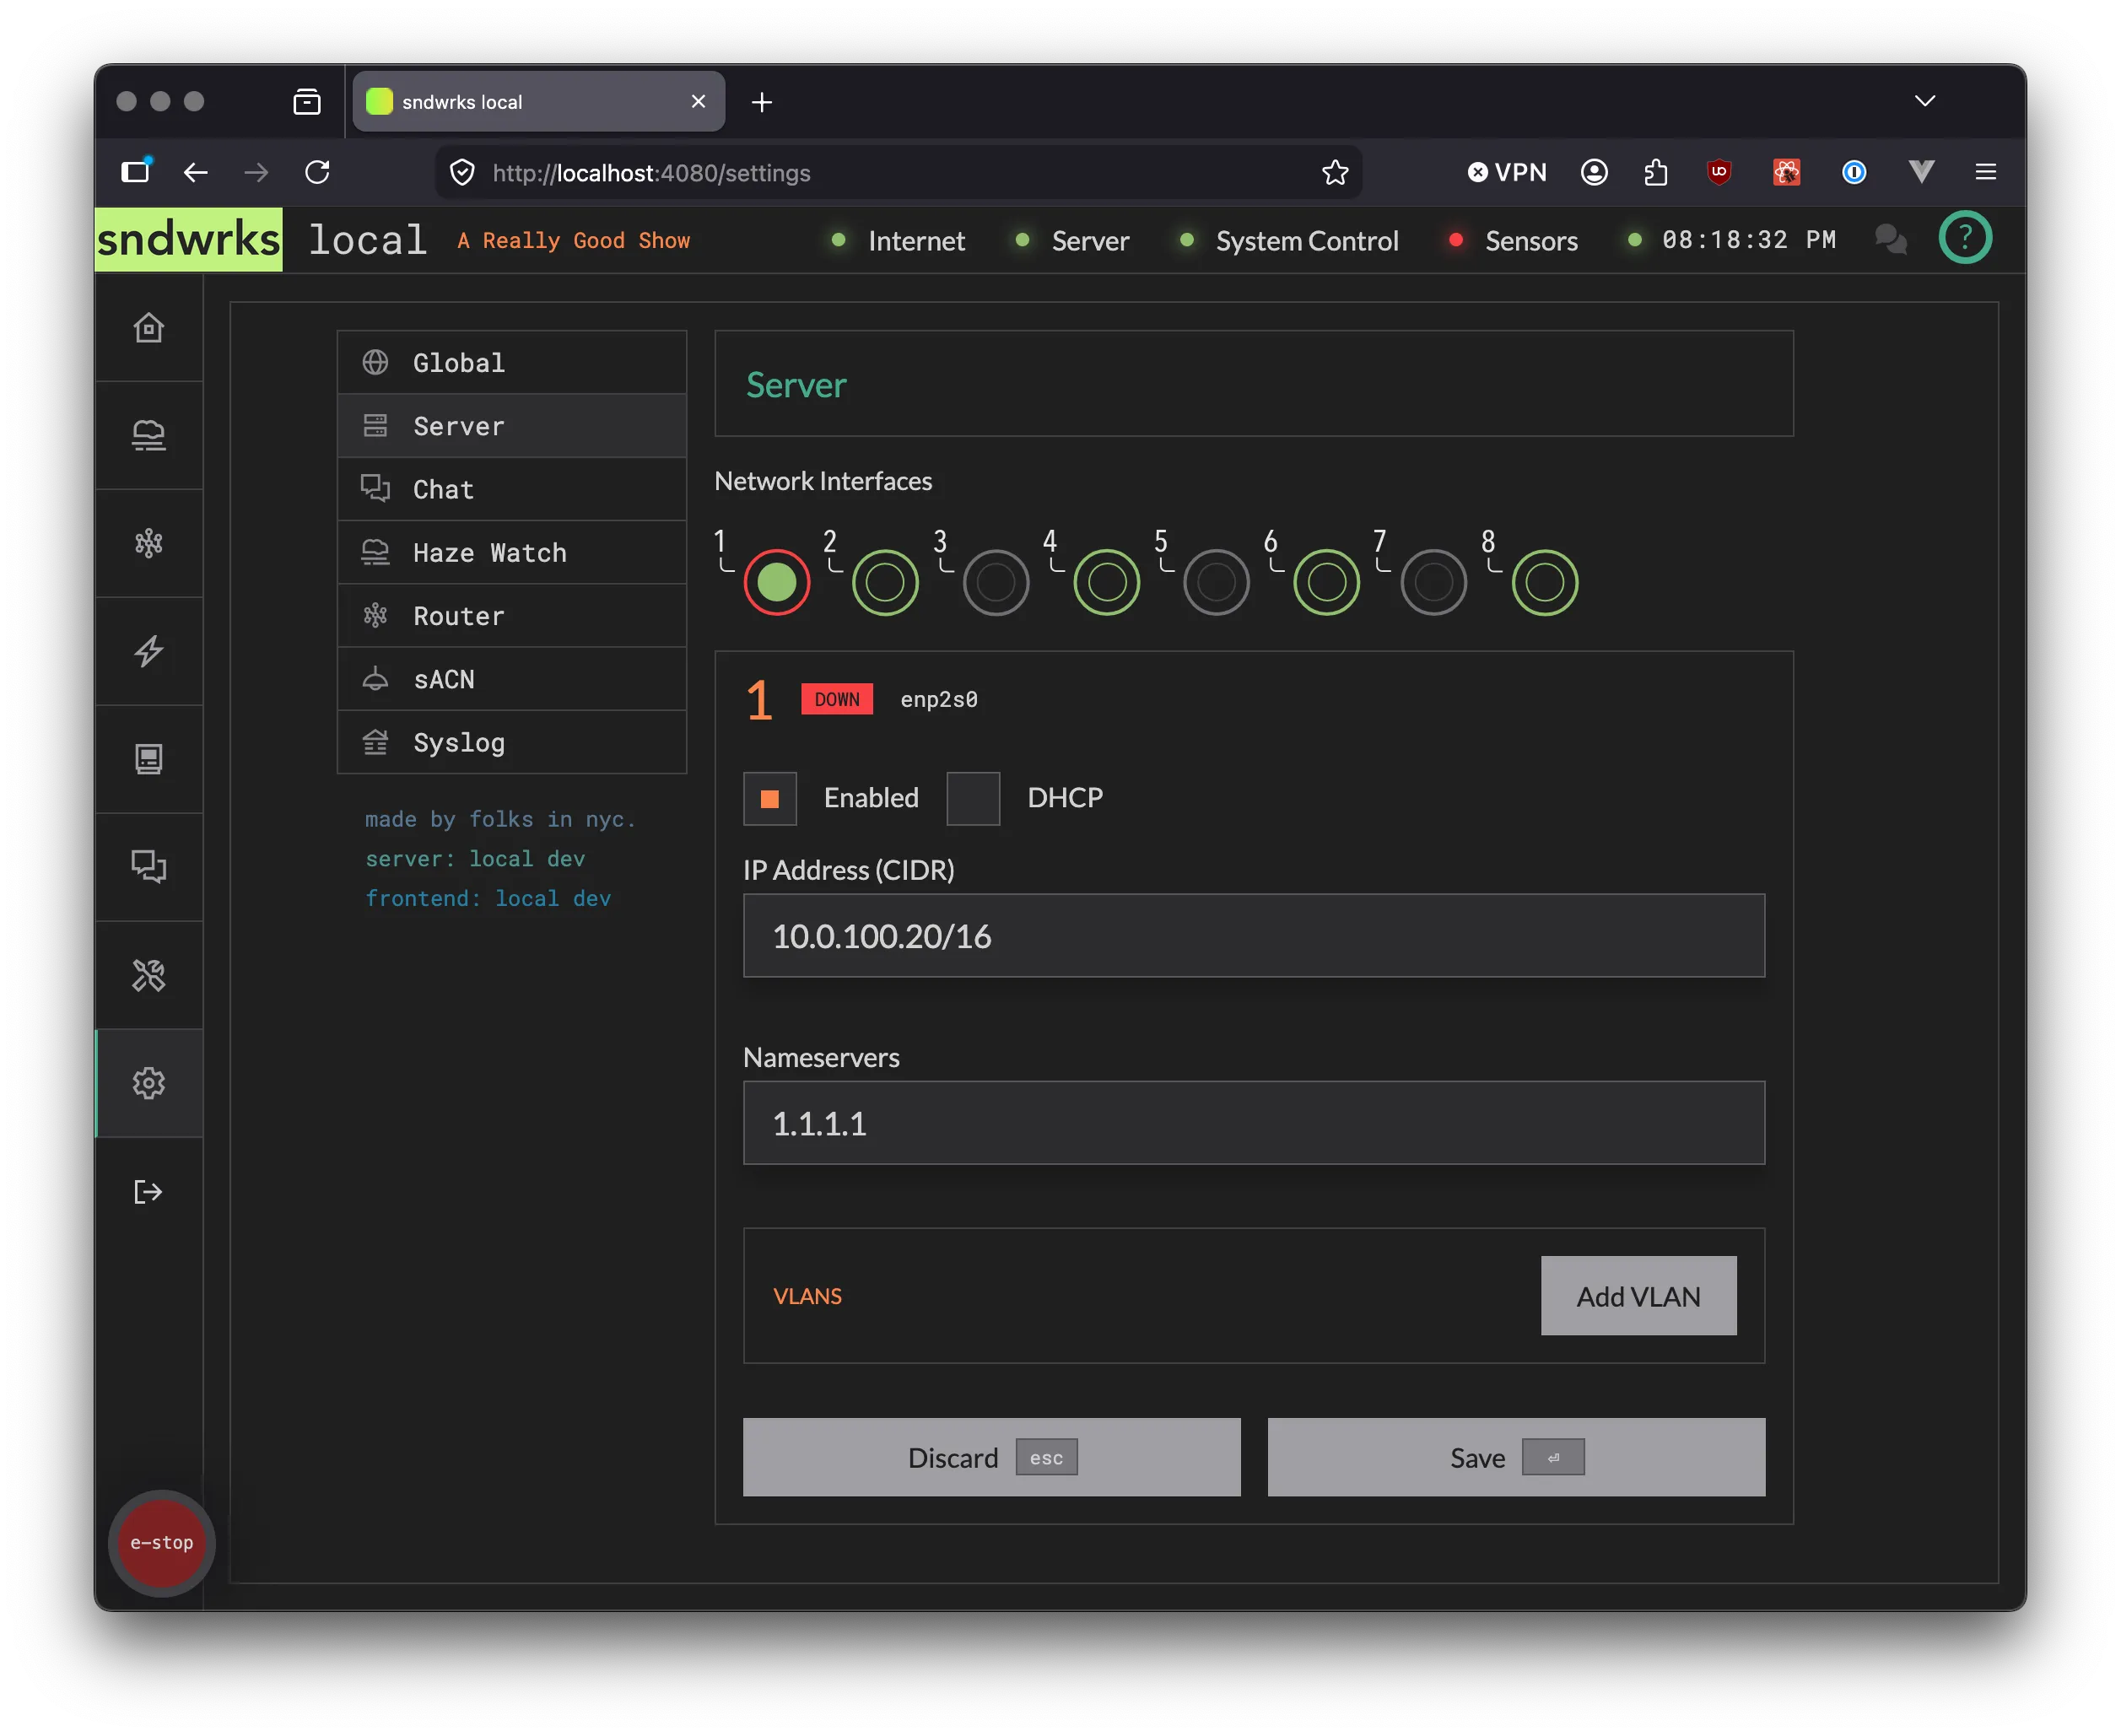Image resolution: width=2121 pixels, height=1736 pixels.
Task: Select network interface 2
Action: tap(885, 582)
